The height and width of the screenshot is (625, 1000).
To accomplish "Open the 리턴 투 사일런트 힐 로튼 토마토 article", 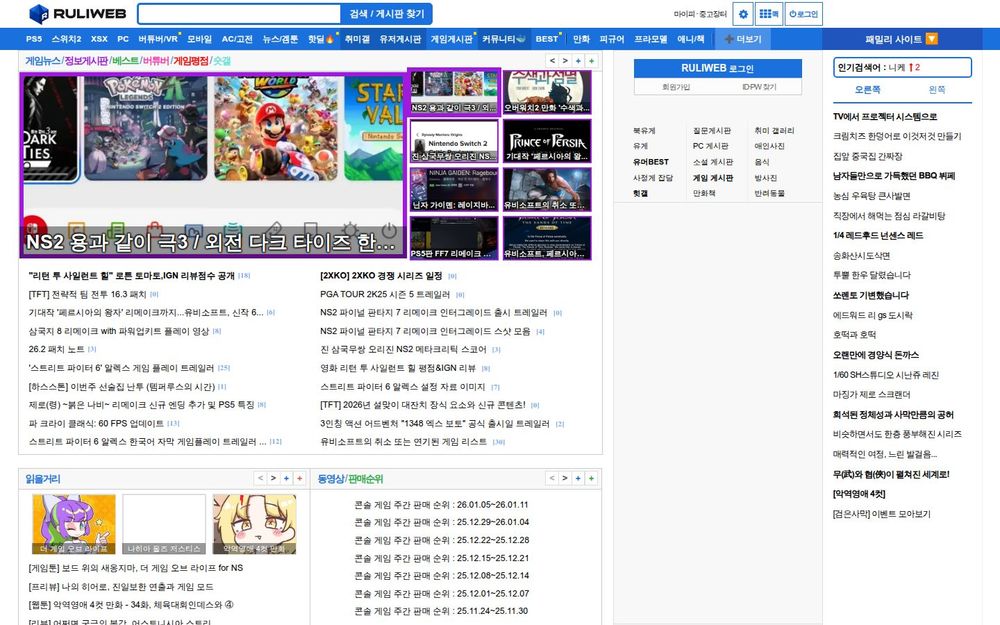I will (x=131, y=276).
